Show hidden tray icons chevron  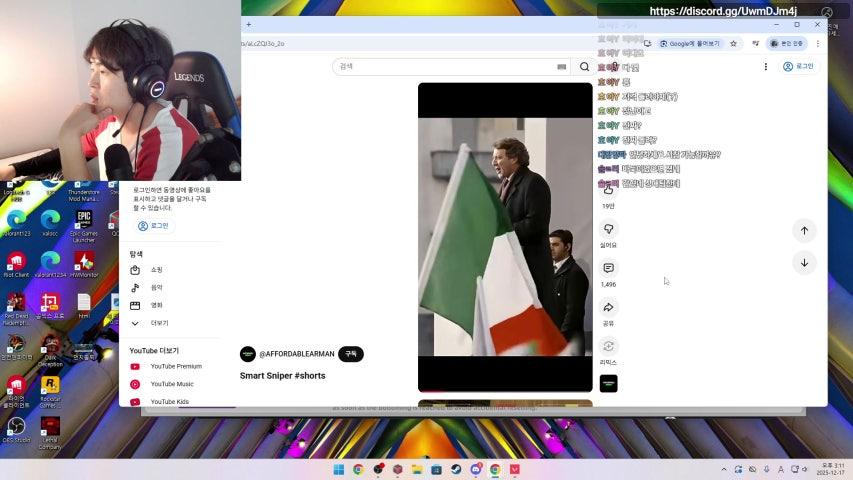coord(724,469)
